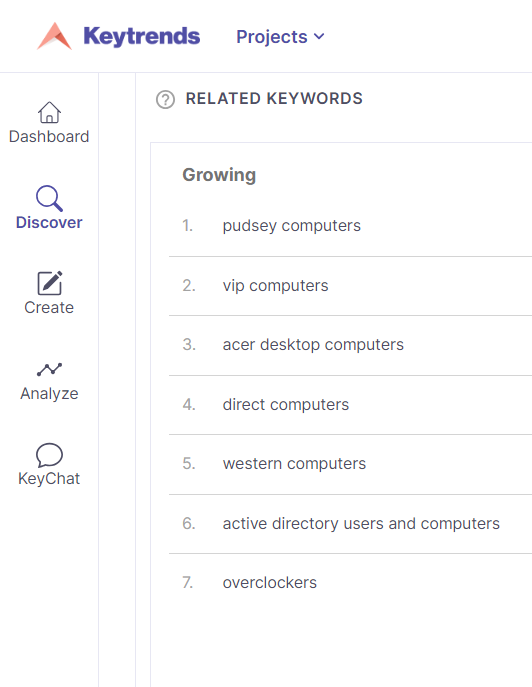Viewport: 532px width, 687px height.
Task: Select the overclockers keyword
Action: (x=270, y=583)
